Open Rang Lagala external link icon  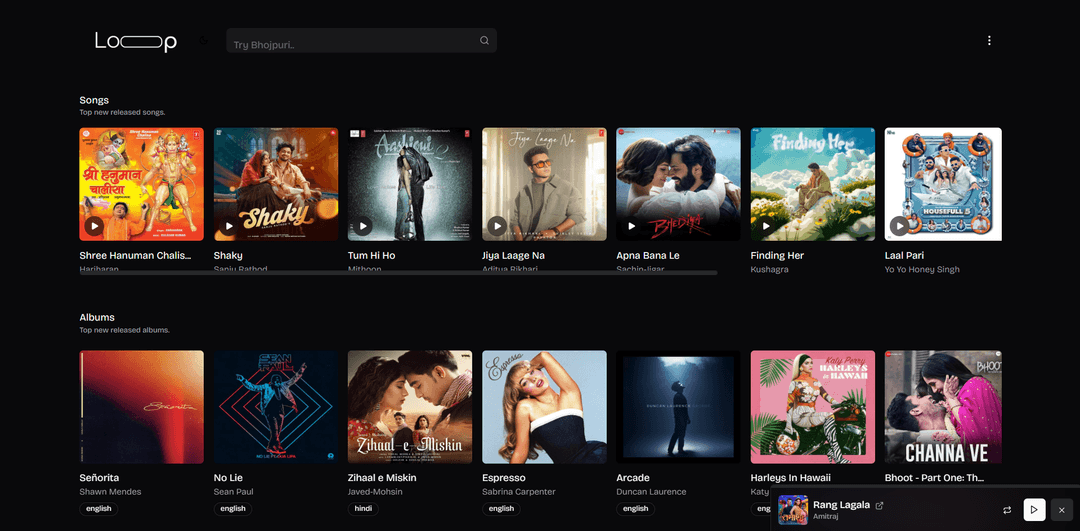880,506
